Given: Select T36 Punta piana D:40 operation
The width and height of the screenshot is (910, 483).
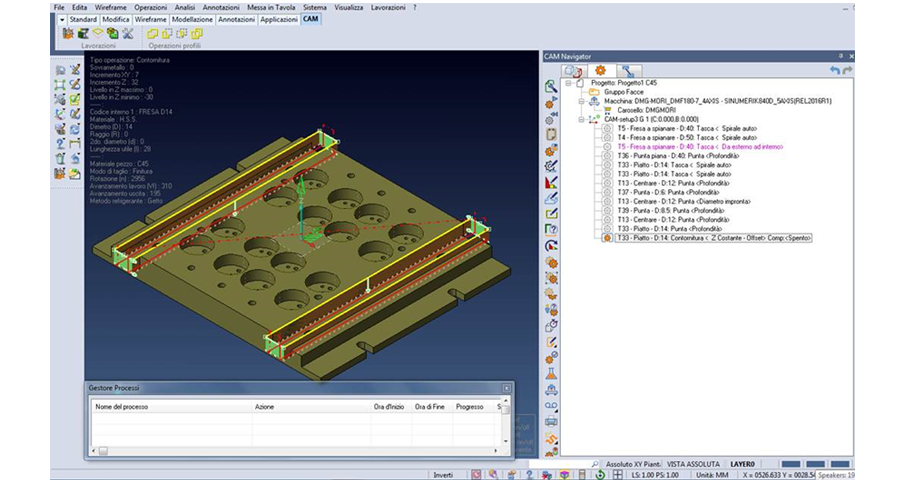Looking at the screenshot, I should (x=678, y=156).
